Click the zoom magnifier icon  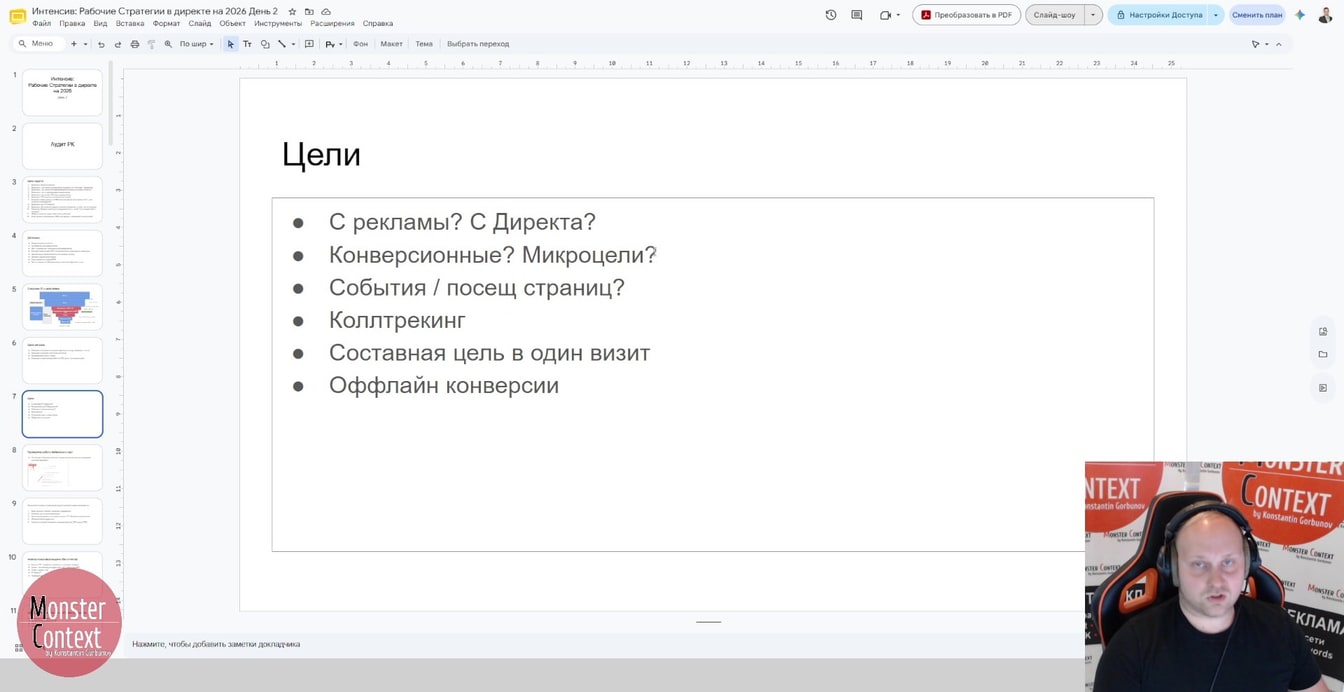pos(168,44)
